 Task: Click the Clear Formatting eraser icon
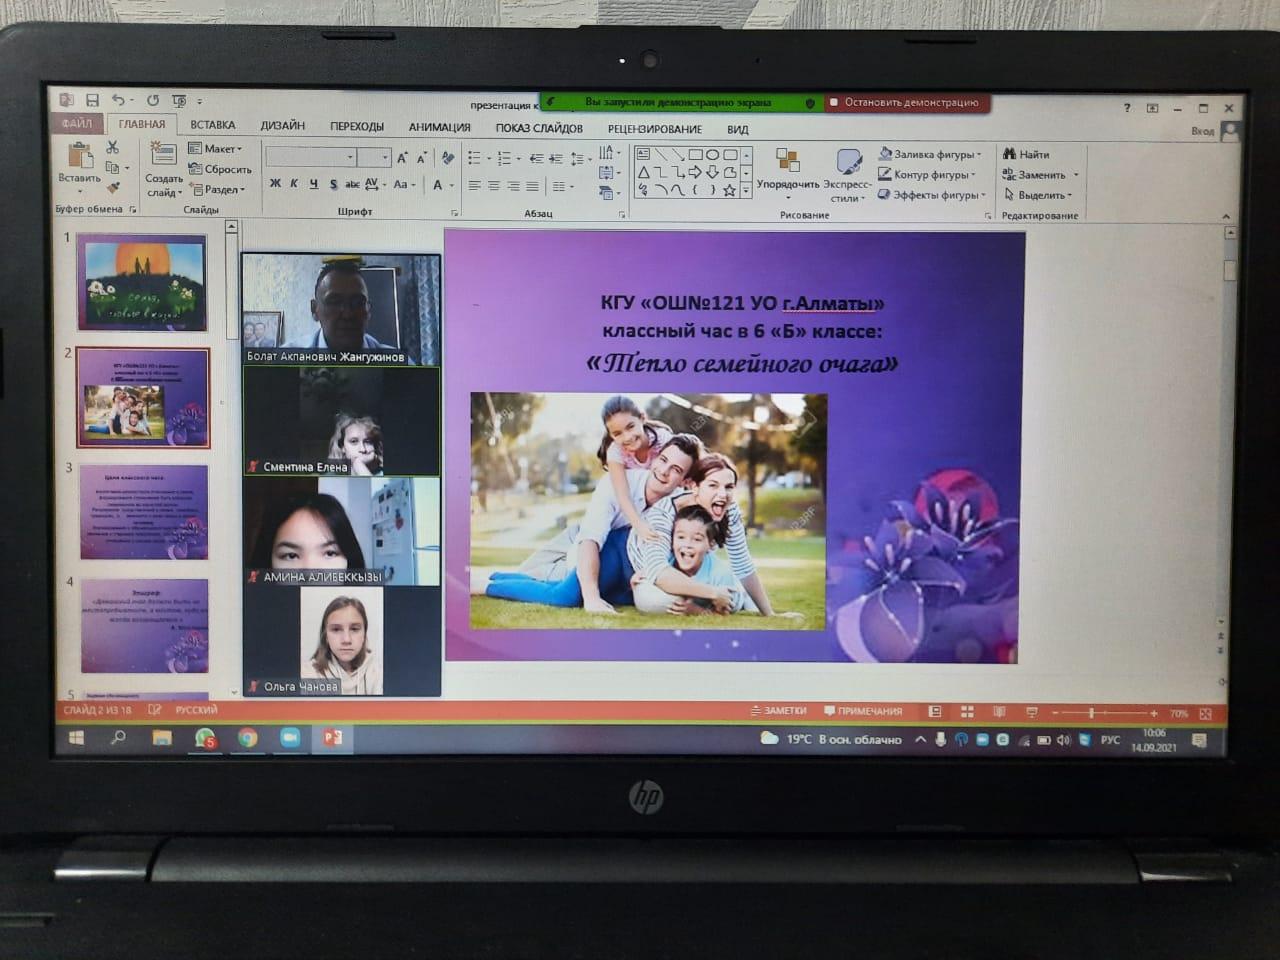pos(447,158)
